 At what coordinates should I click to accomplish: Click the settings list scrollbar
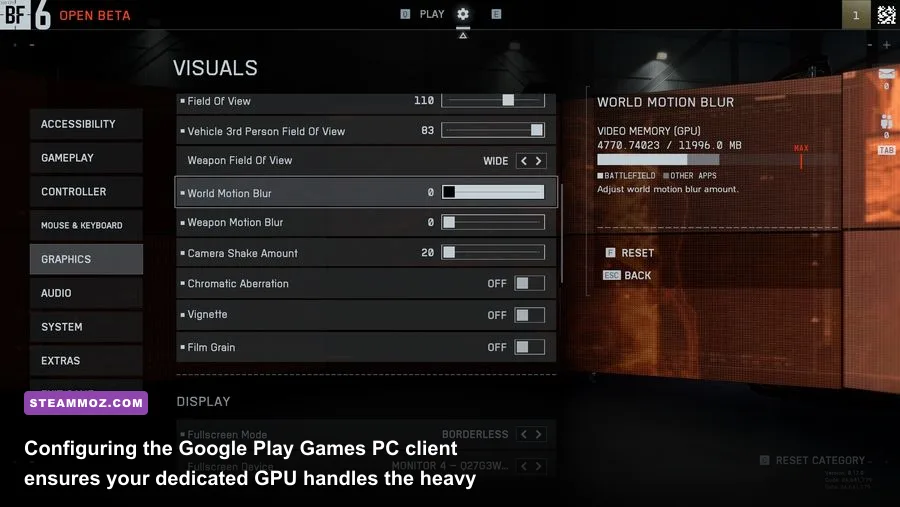point(561,233)
